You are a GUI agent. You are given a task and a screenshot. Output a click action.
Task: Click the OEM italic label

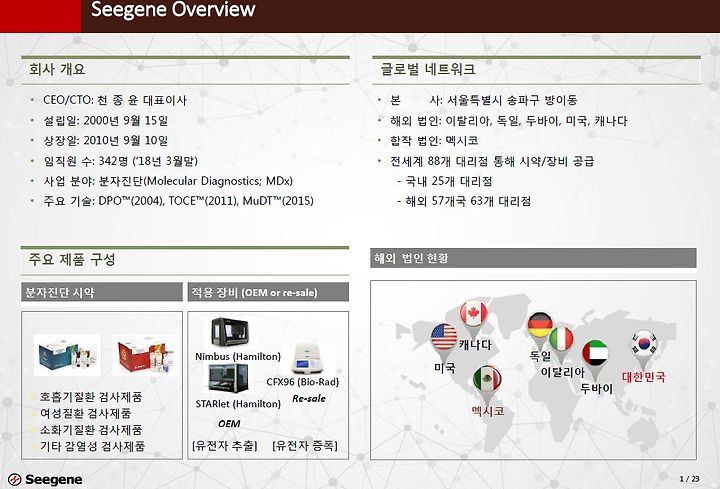point(229,424)
